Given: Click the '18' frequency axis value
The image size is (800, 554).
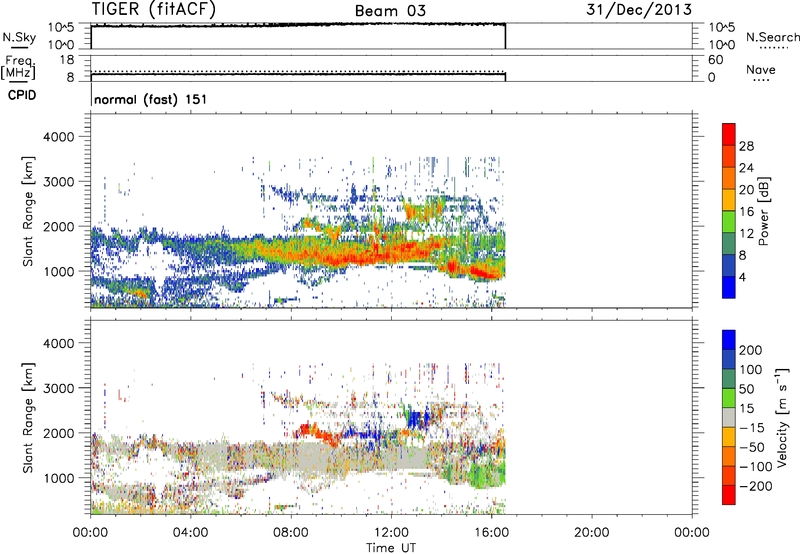Looking at the screenshot, I should click(x=67, y=60).
